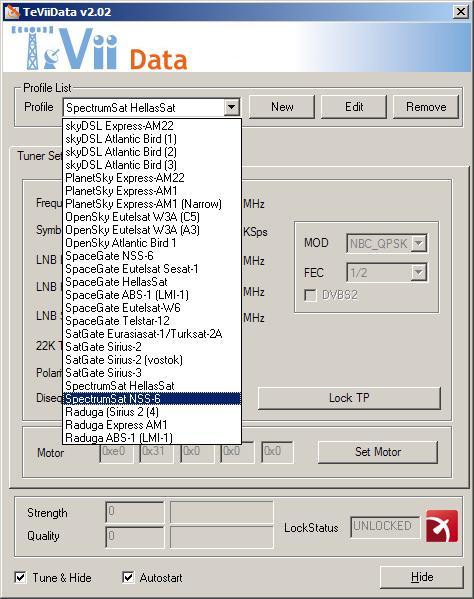
Task: Select OpenSky Eutelsat W3A (C5)
Action: tap(152, 217)
